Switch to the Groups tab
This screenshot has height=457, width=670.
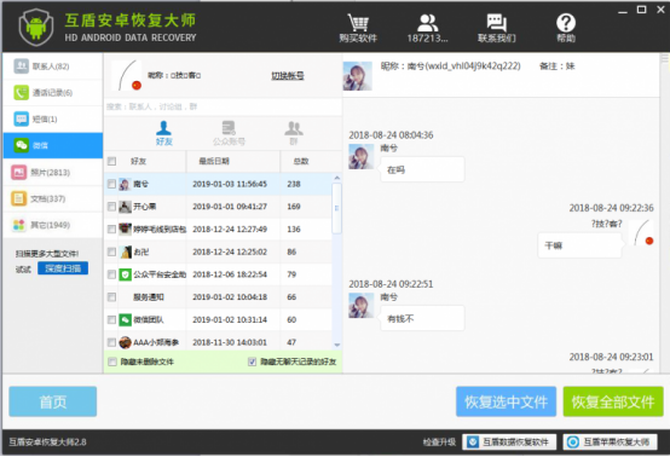coord(294,133)
